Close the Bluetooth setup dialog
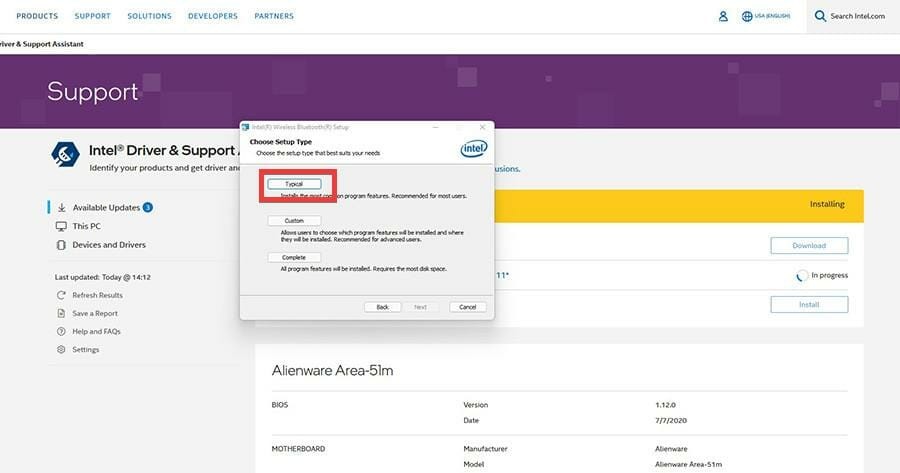The width and height of the screenshot is (900, 473). (482, 127)
